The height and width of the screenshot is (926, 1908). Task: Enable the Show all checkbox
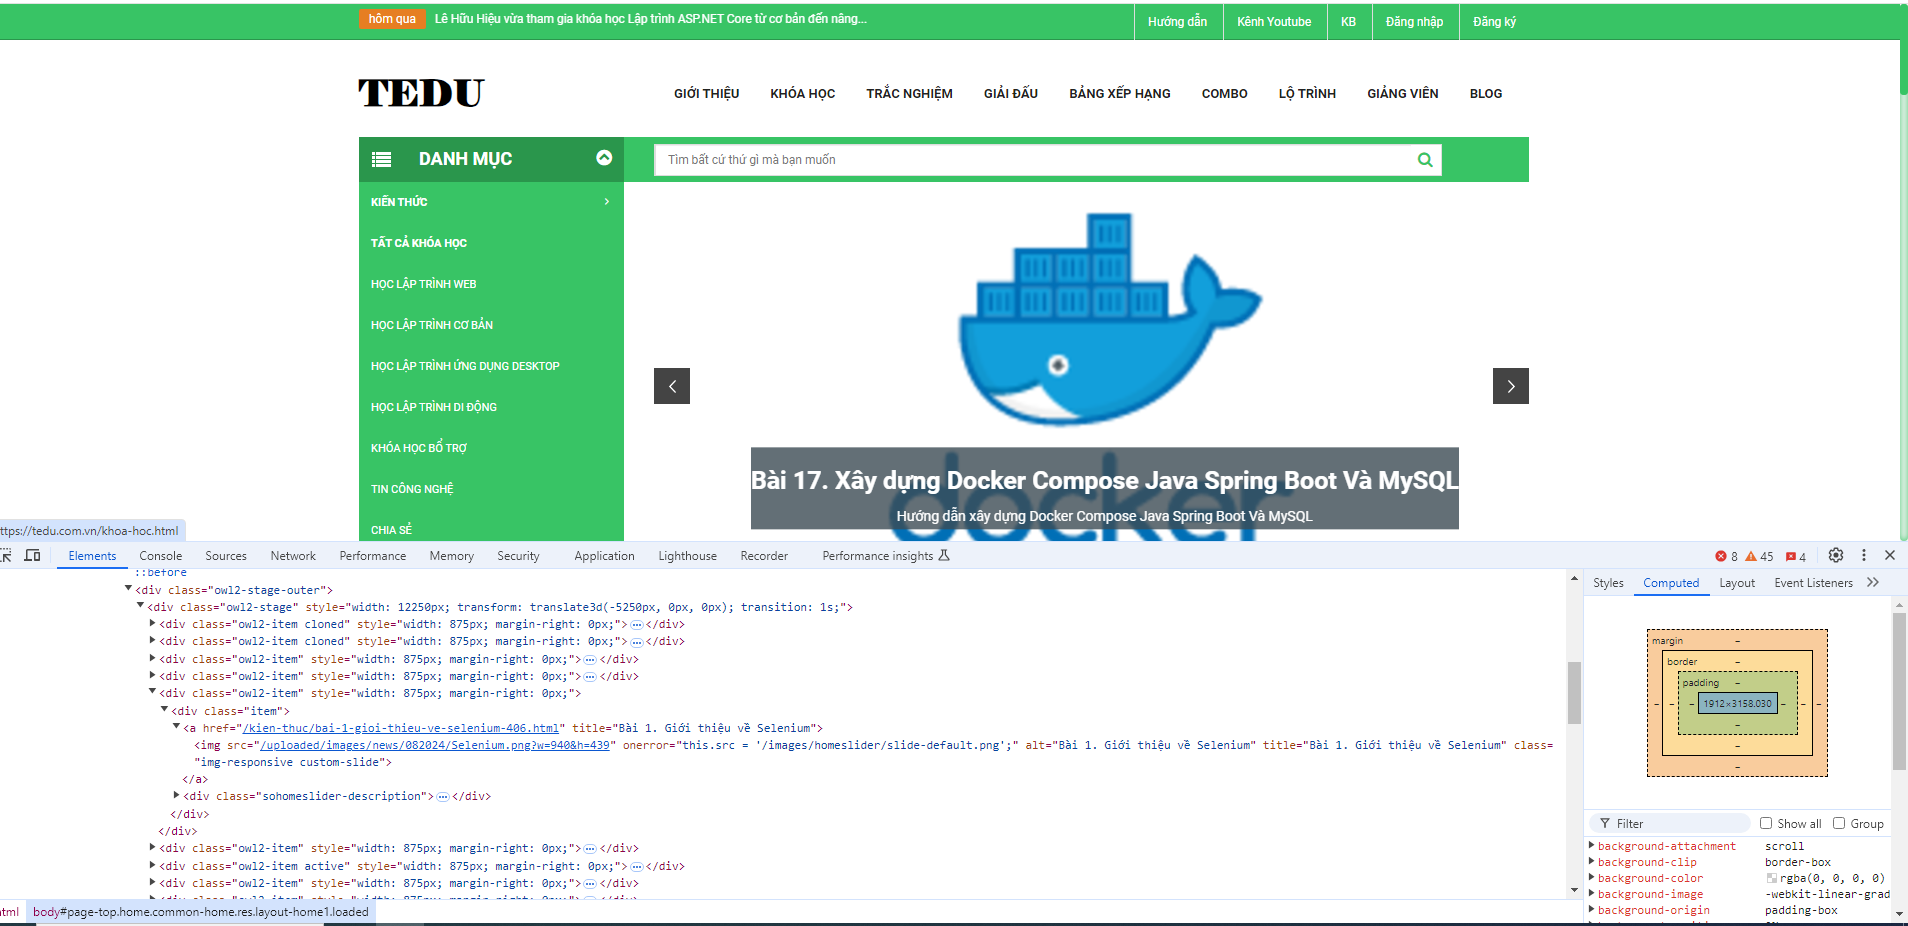[1766, 823]
